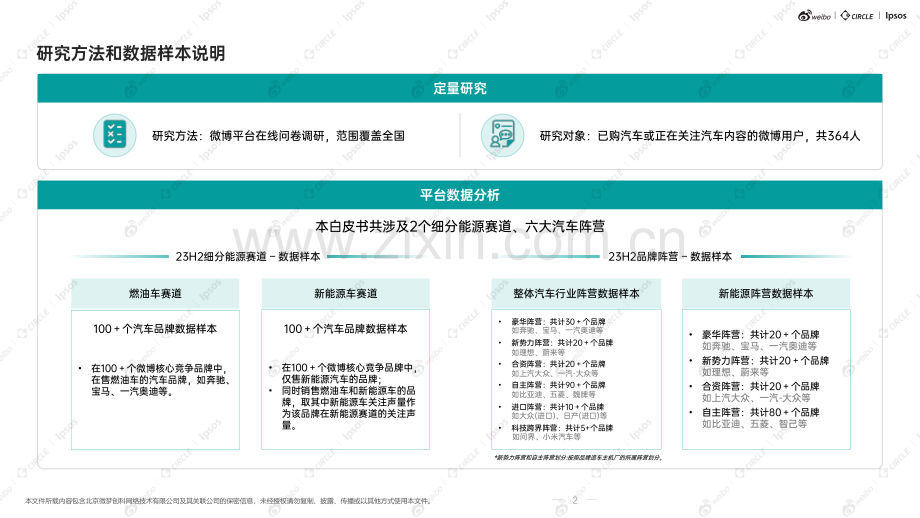Click the slide title 研究方法和数据样本说明
This screenshot has width=920, height=518.
click(131, 53)
